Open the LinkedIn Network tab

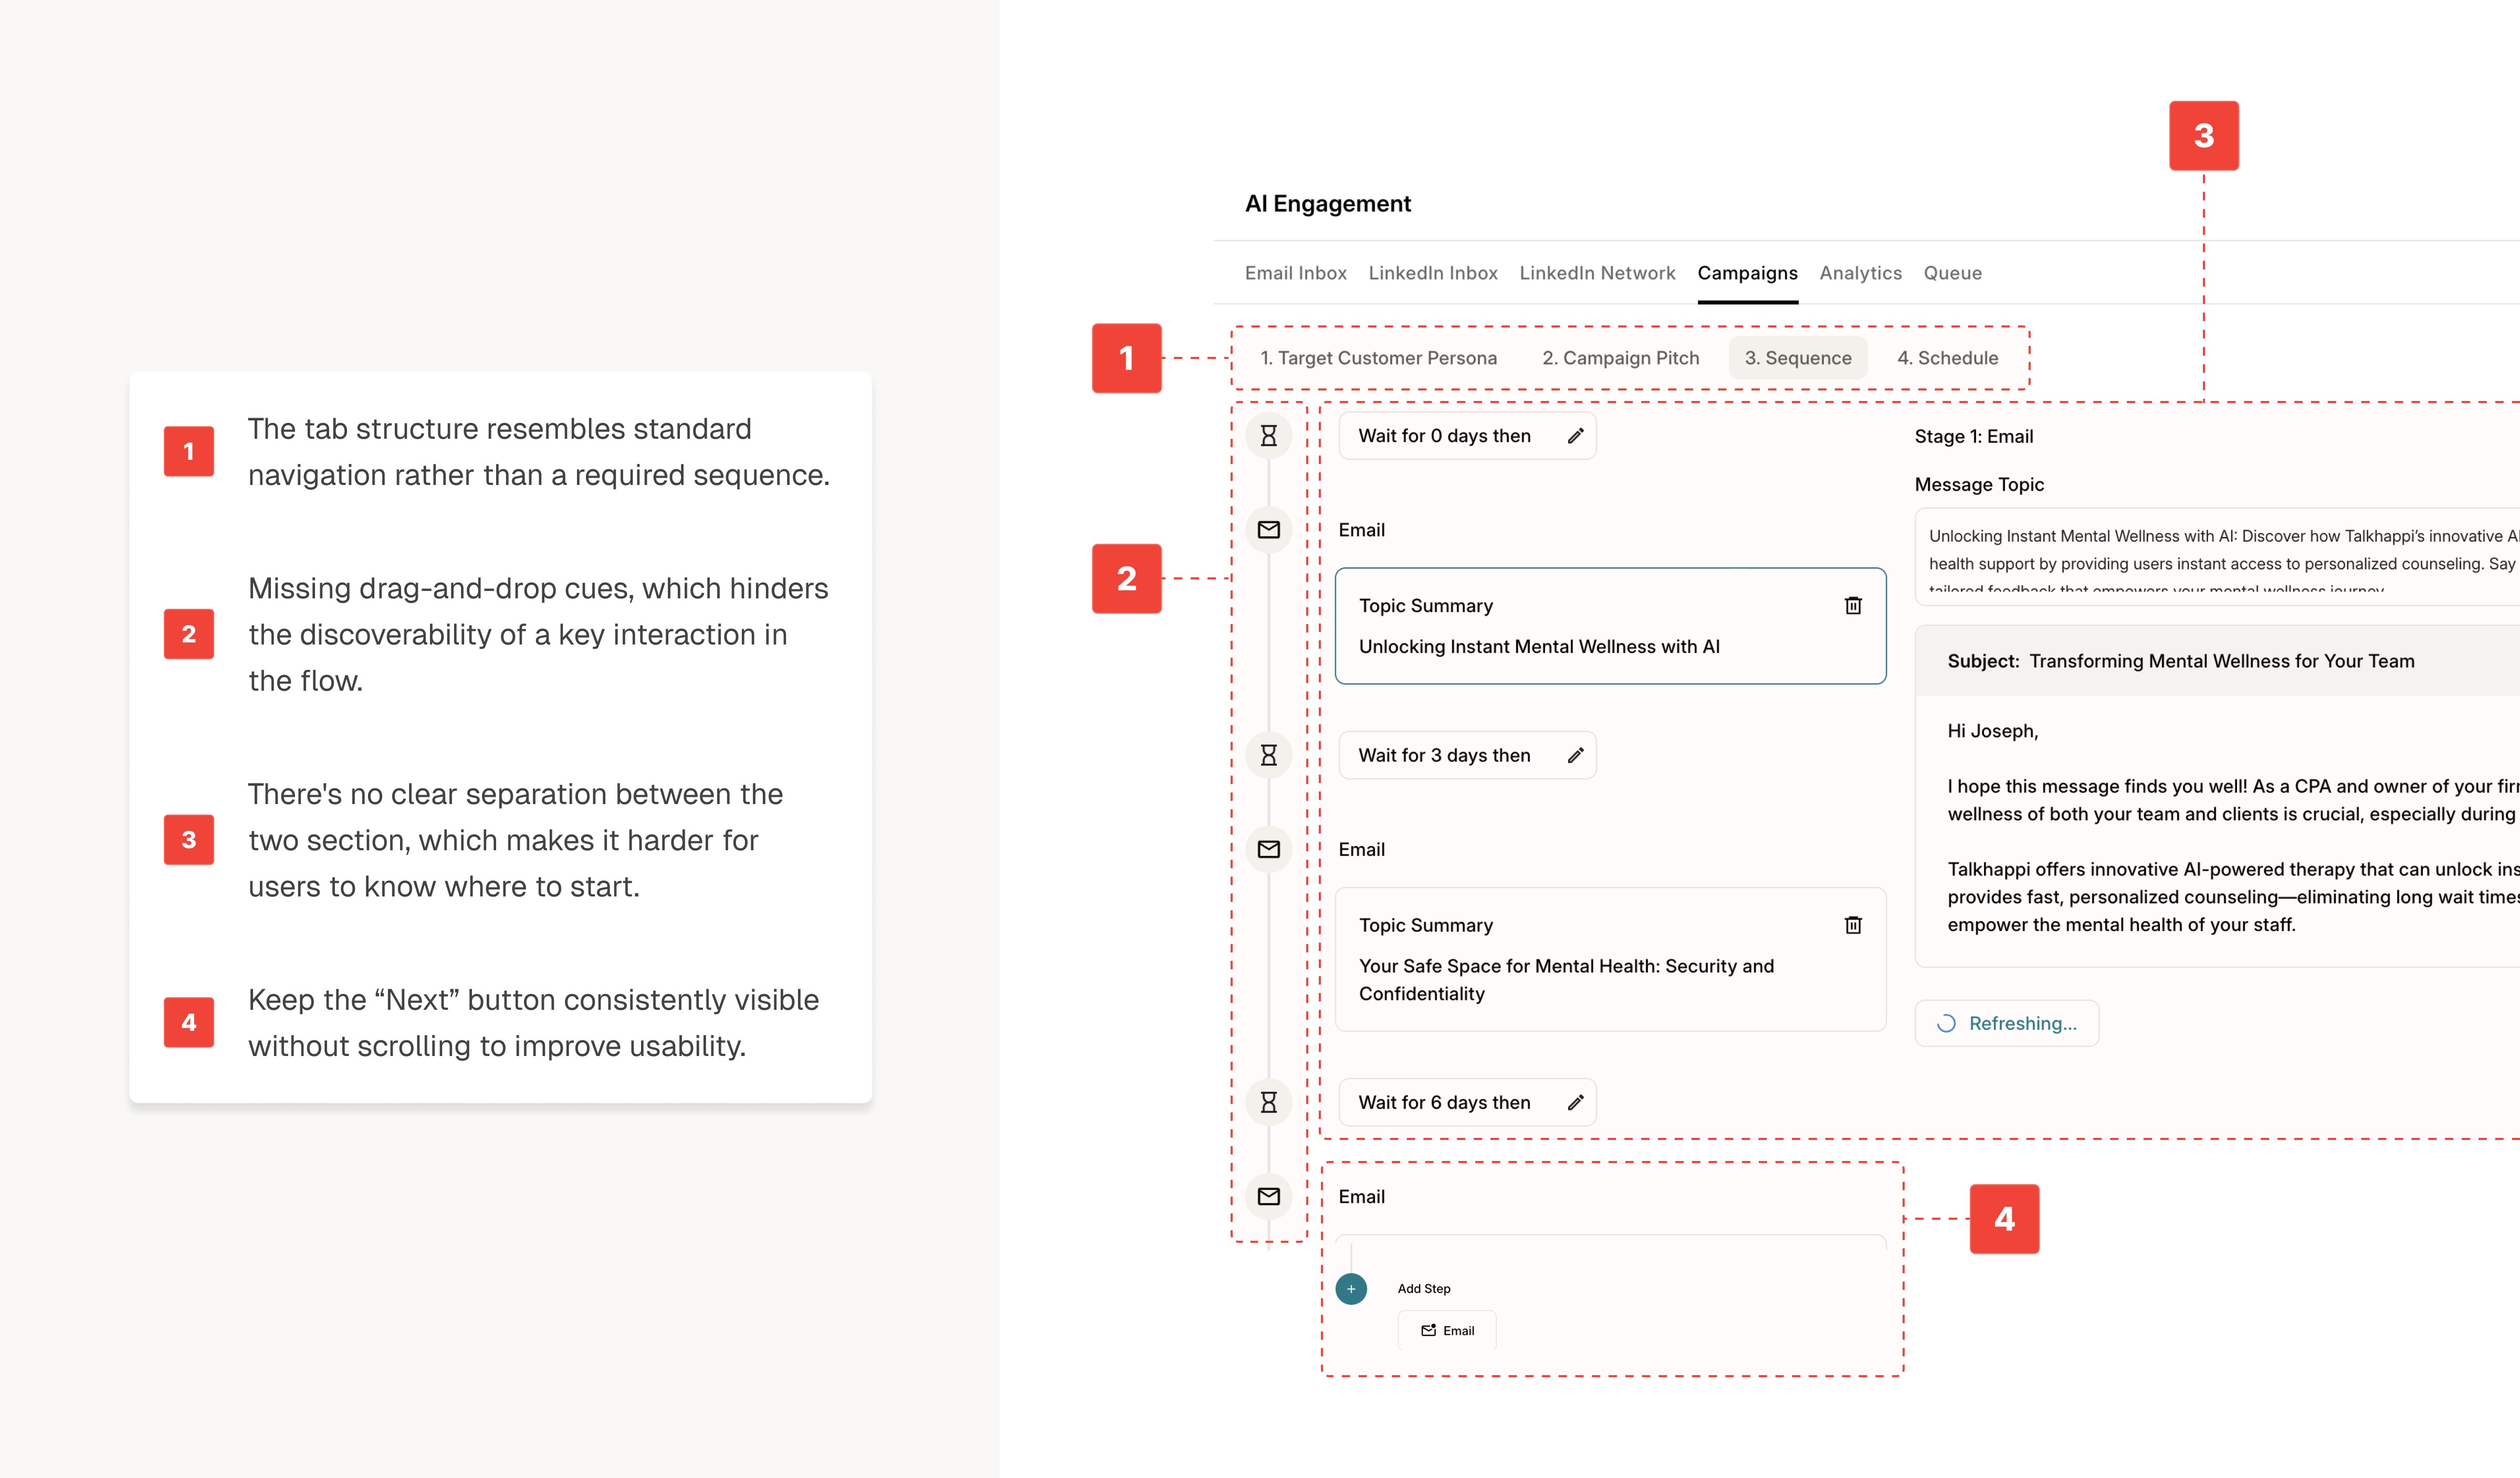click(x=1597, y=273)
